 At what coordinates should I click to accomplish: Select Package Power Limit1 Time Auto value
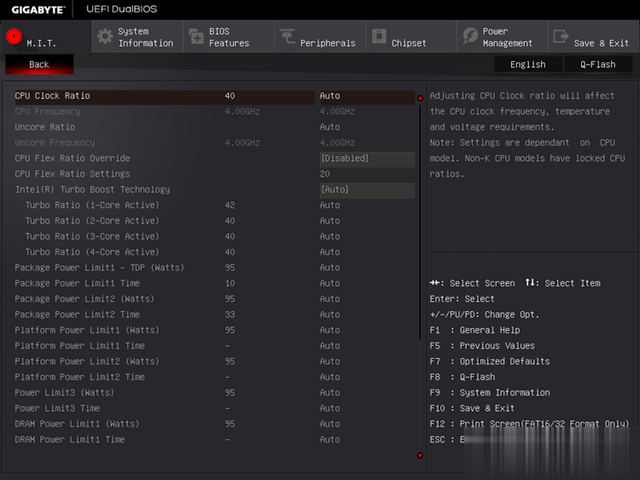(x=330, y=283)
